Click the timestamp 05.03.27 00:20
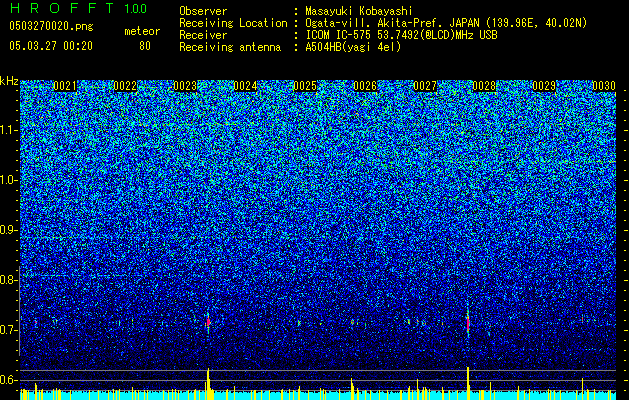 (x=51, y=46)
